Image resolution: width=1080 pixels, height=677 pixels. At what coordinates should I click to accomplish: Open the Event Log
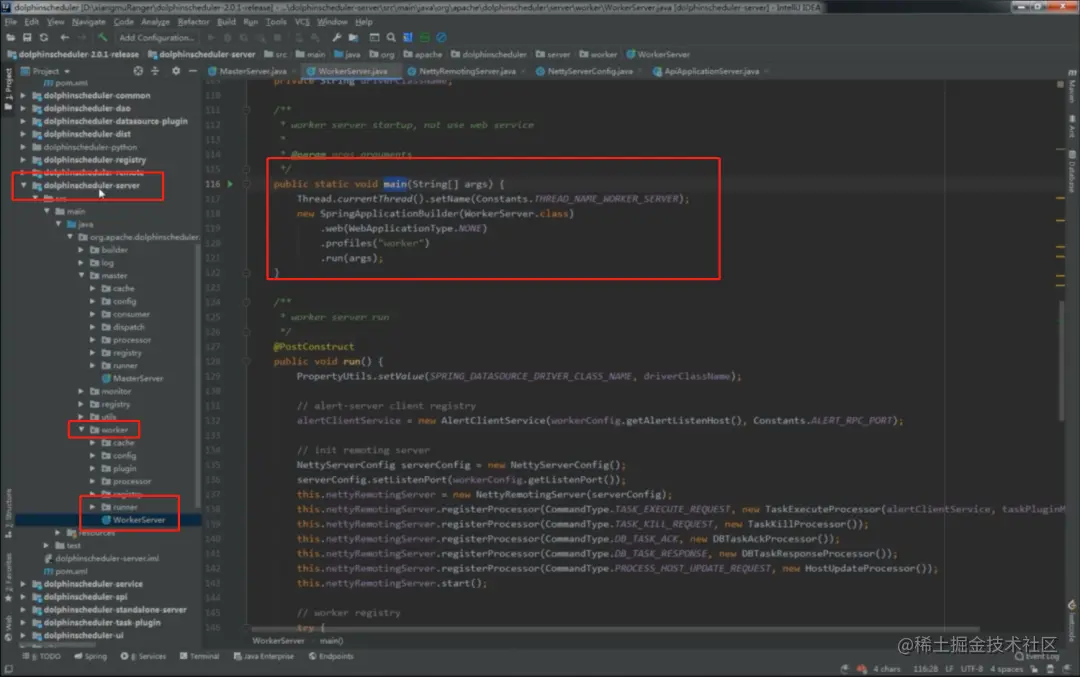(1039, 656)
